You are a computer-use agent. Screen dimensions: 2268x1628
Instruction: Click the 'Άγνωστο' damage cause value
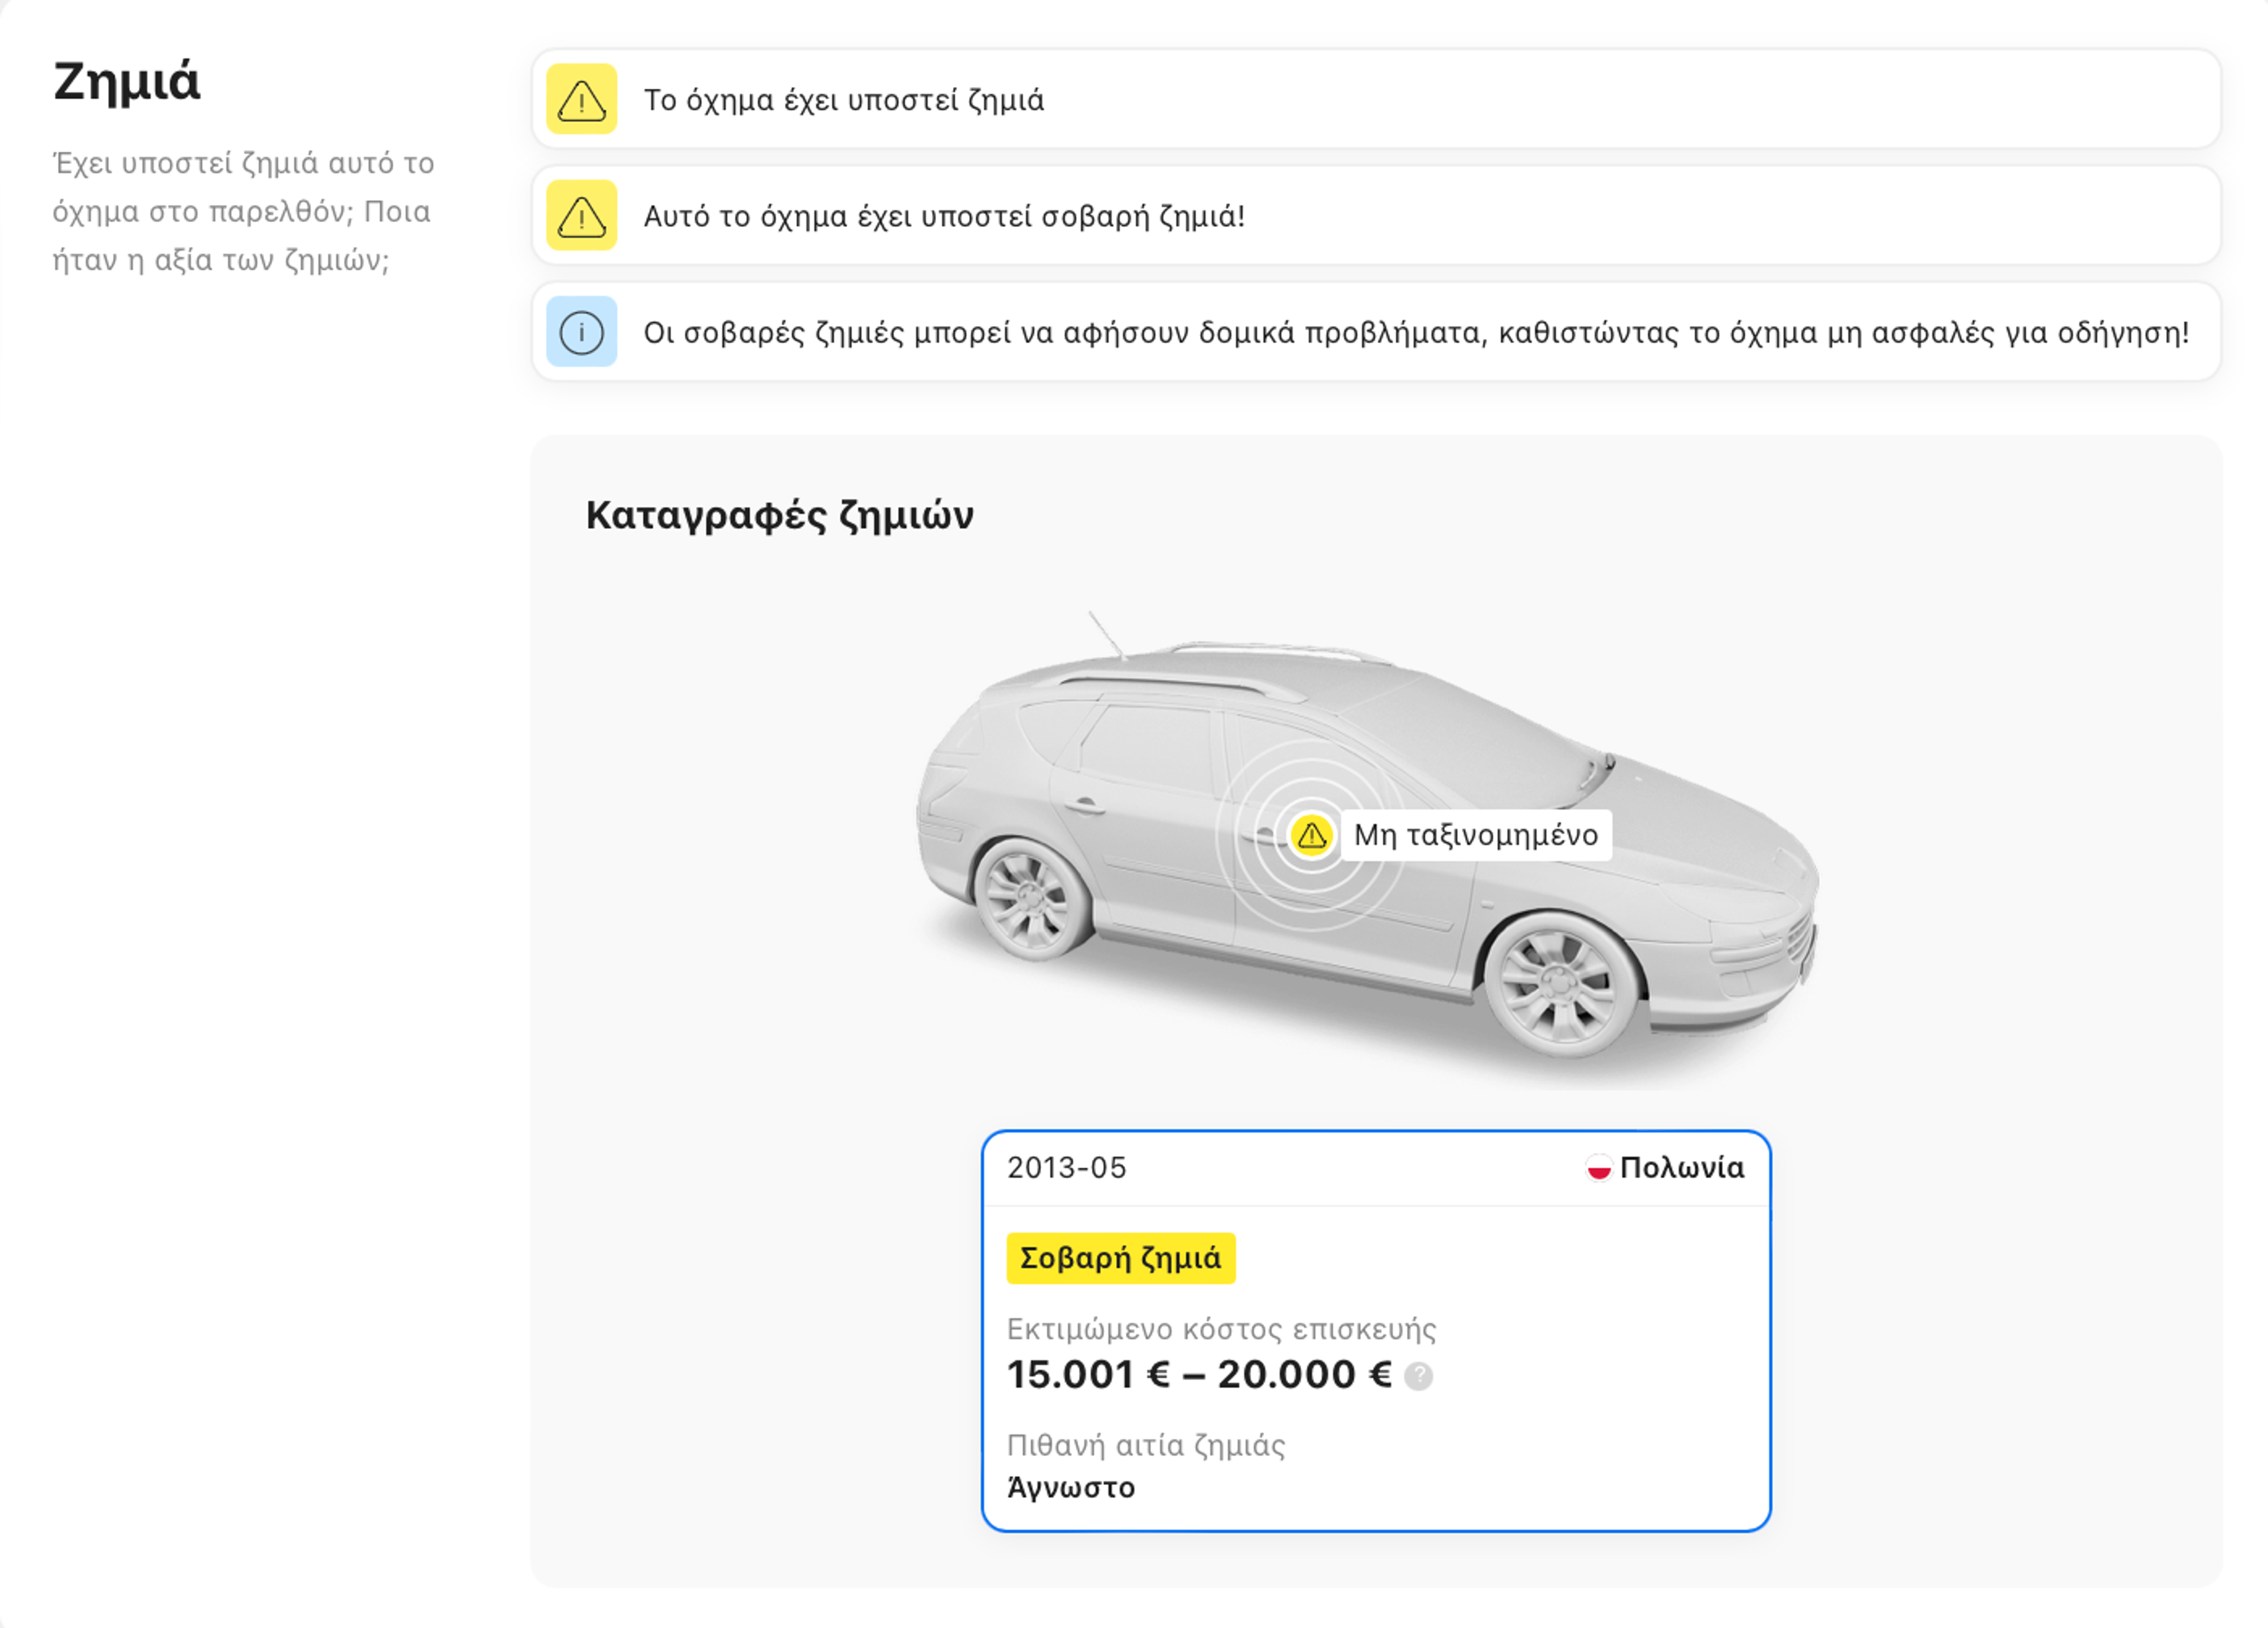[1070, 1488]
